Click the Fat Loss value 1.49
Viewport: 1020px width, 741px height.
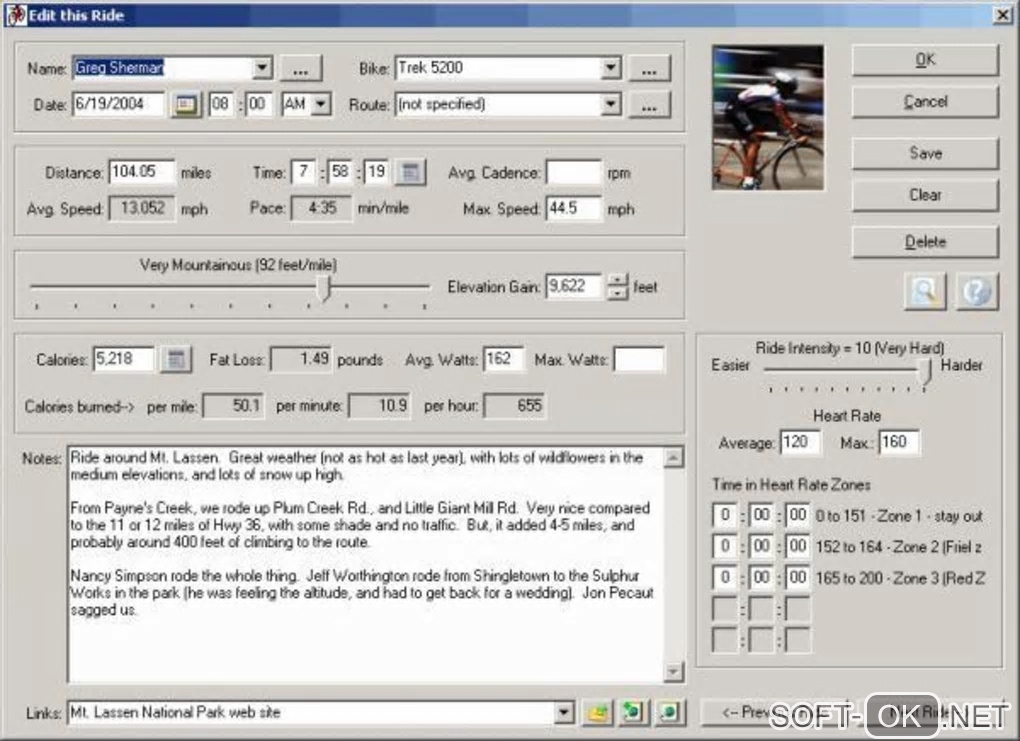coord(301,359)
